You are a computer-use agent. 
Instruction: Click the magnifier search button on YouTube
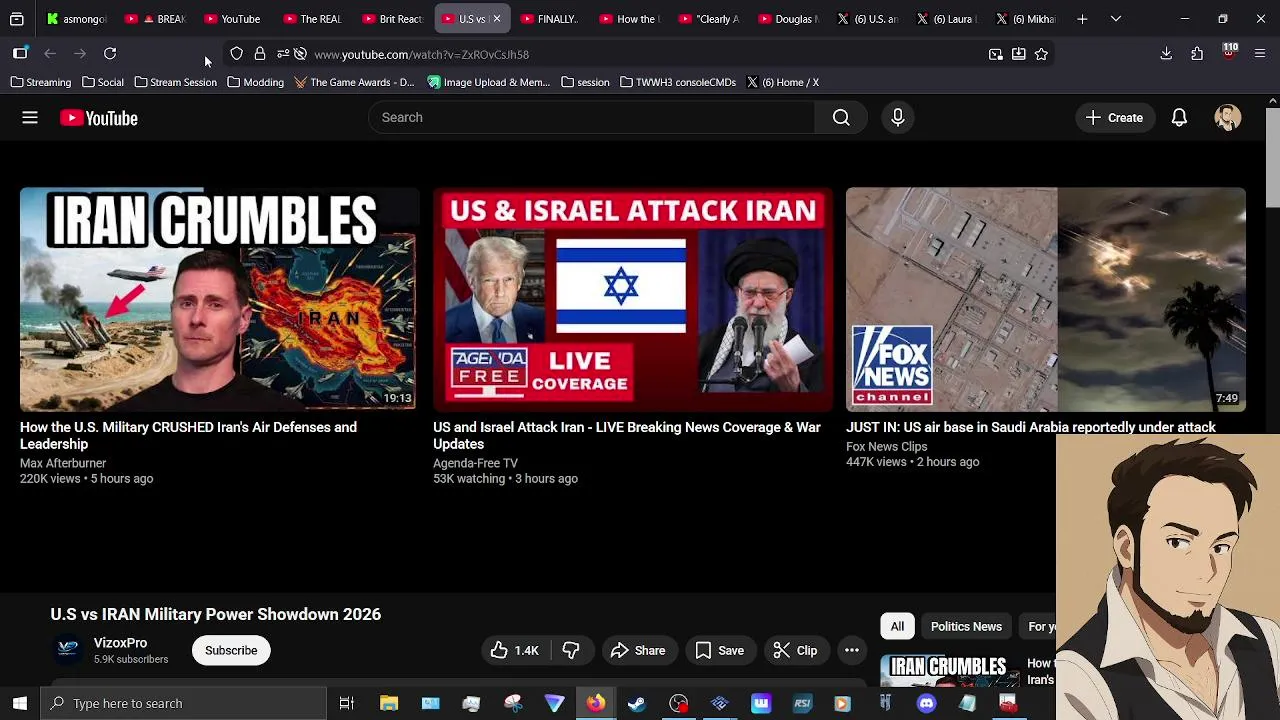(x=841, y=118)
